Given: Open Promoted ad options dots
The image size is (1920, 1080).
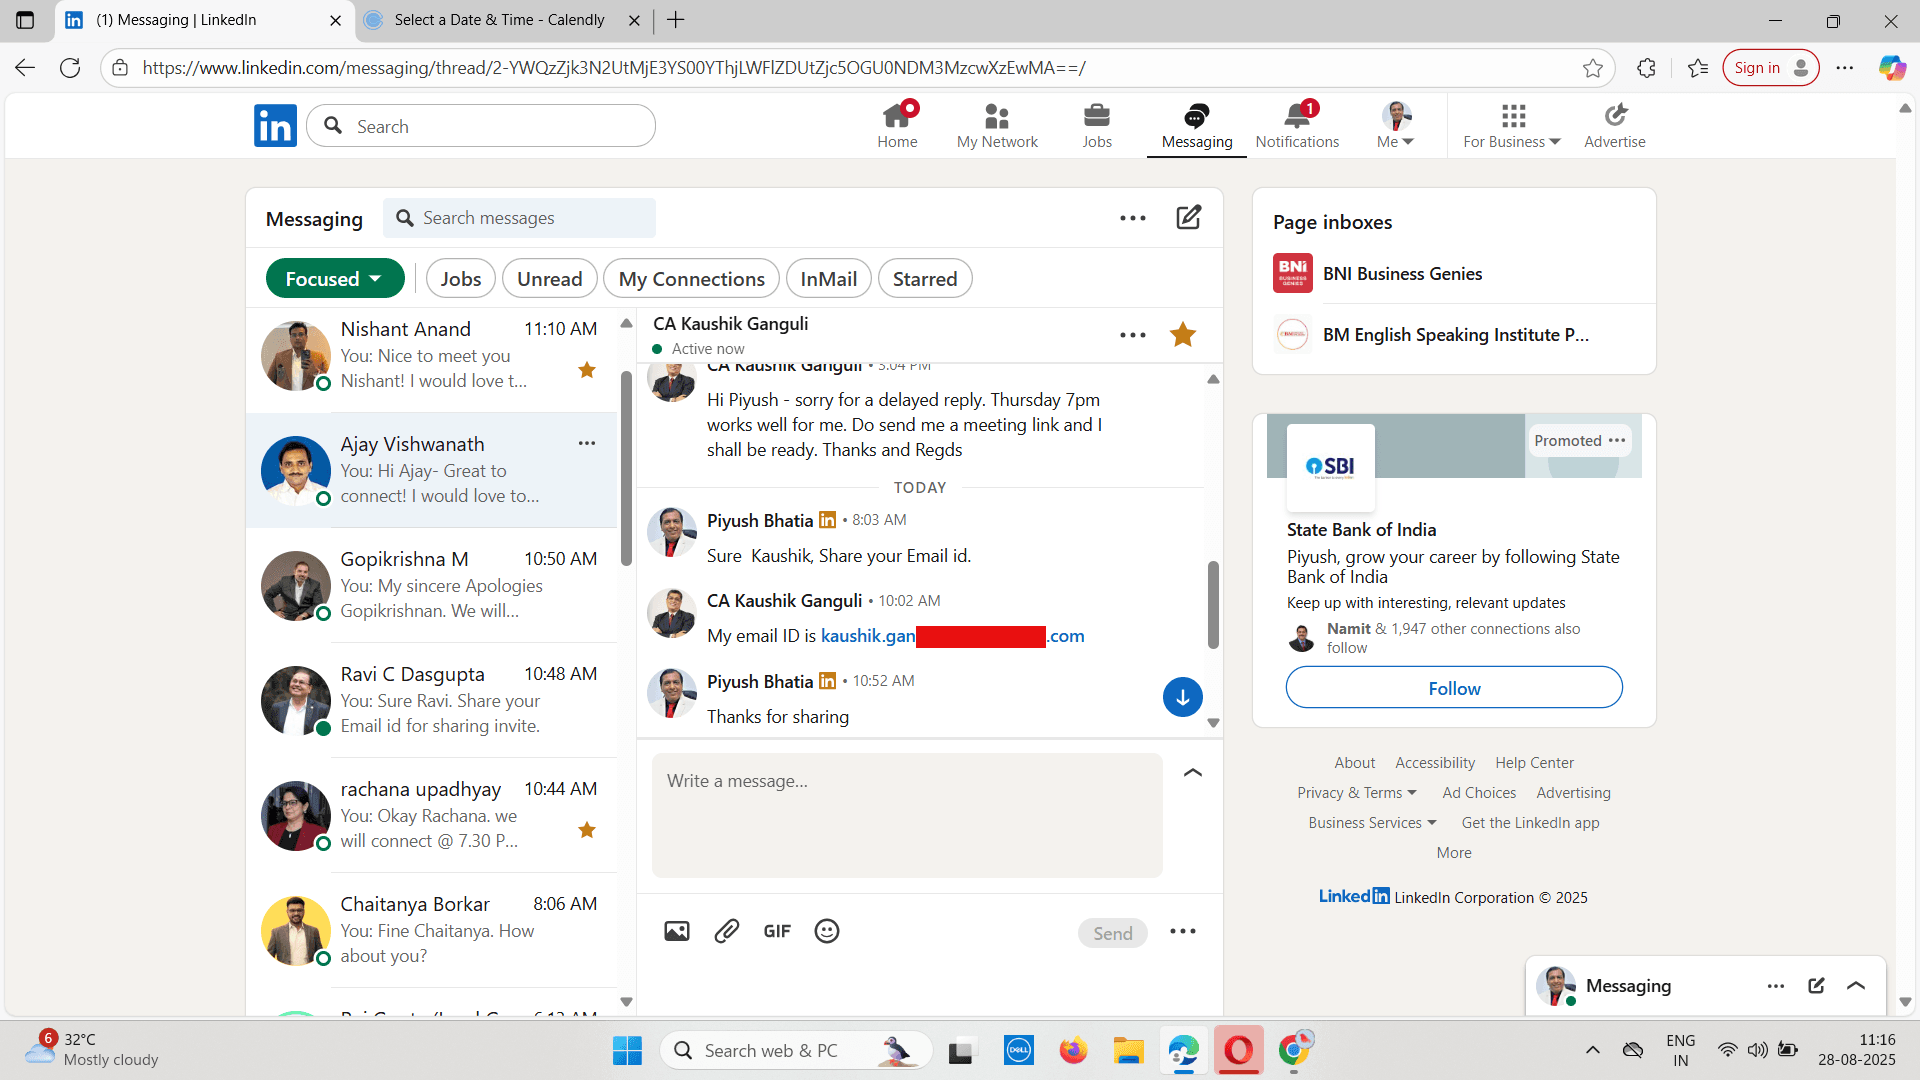Looking at the screenshot, I should (x=1617, y=440).
